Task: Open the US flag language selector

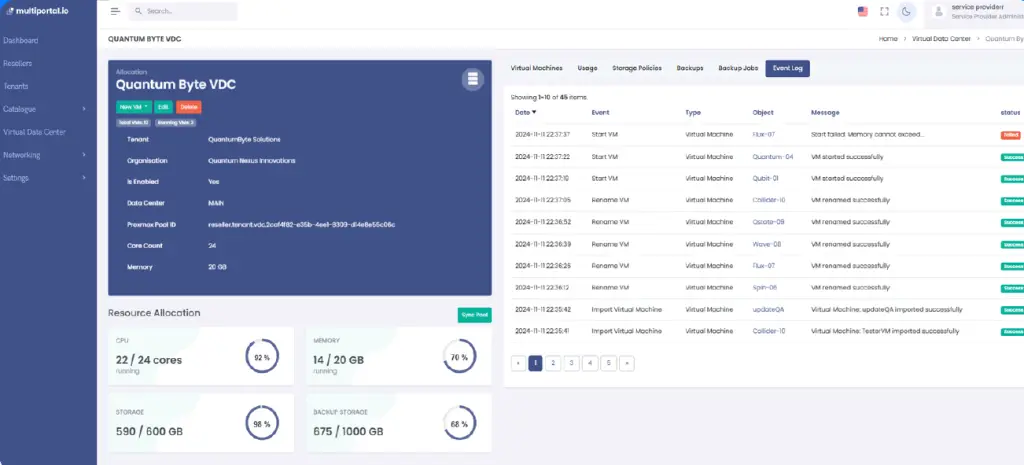Action: tap(863, 11)
